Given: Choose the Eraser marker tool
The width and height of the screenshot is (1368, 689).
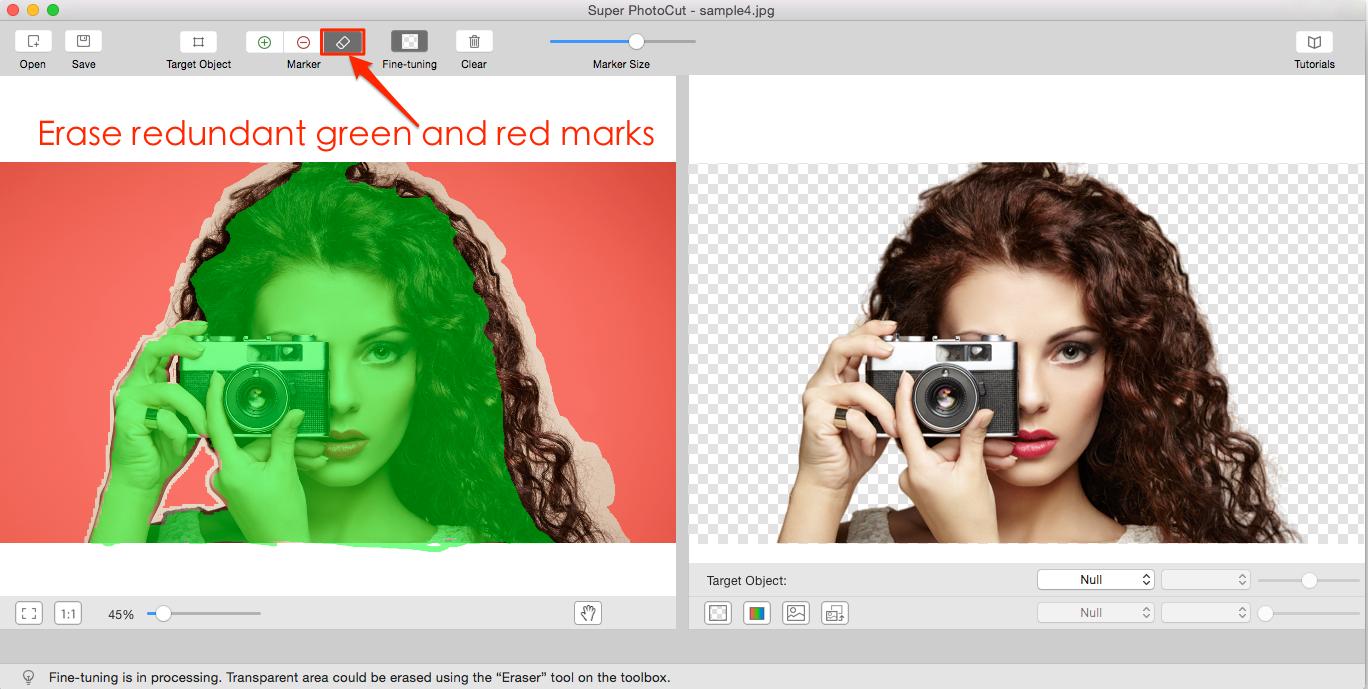Looking at the screenshot, I should click(342, 42).
